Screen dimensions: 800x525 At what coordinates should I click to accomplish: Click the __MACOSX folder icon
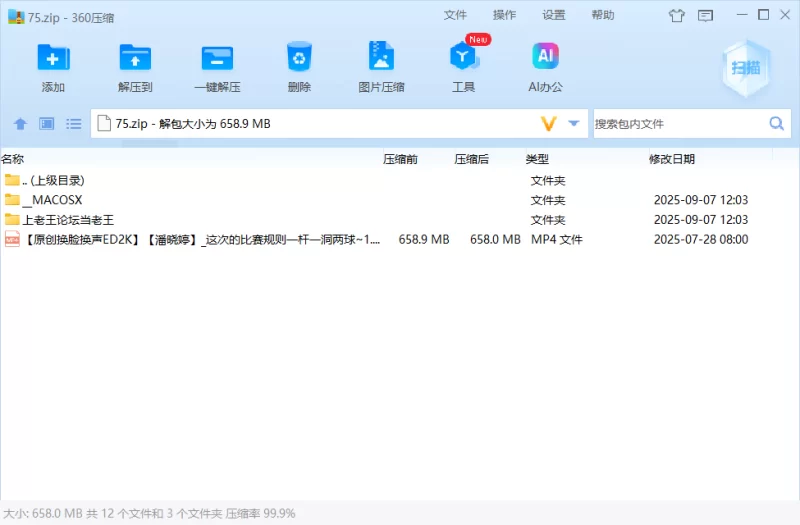12,199
